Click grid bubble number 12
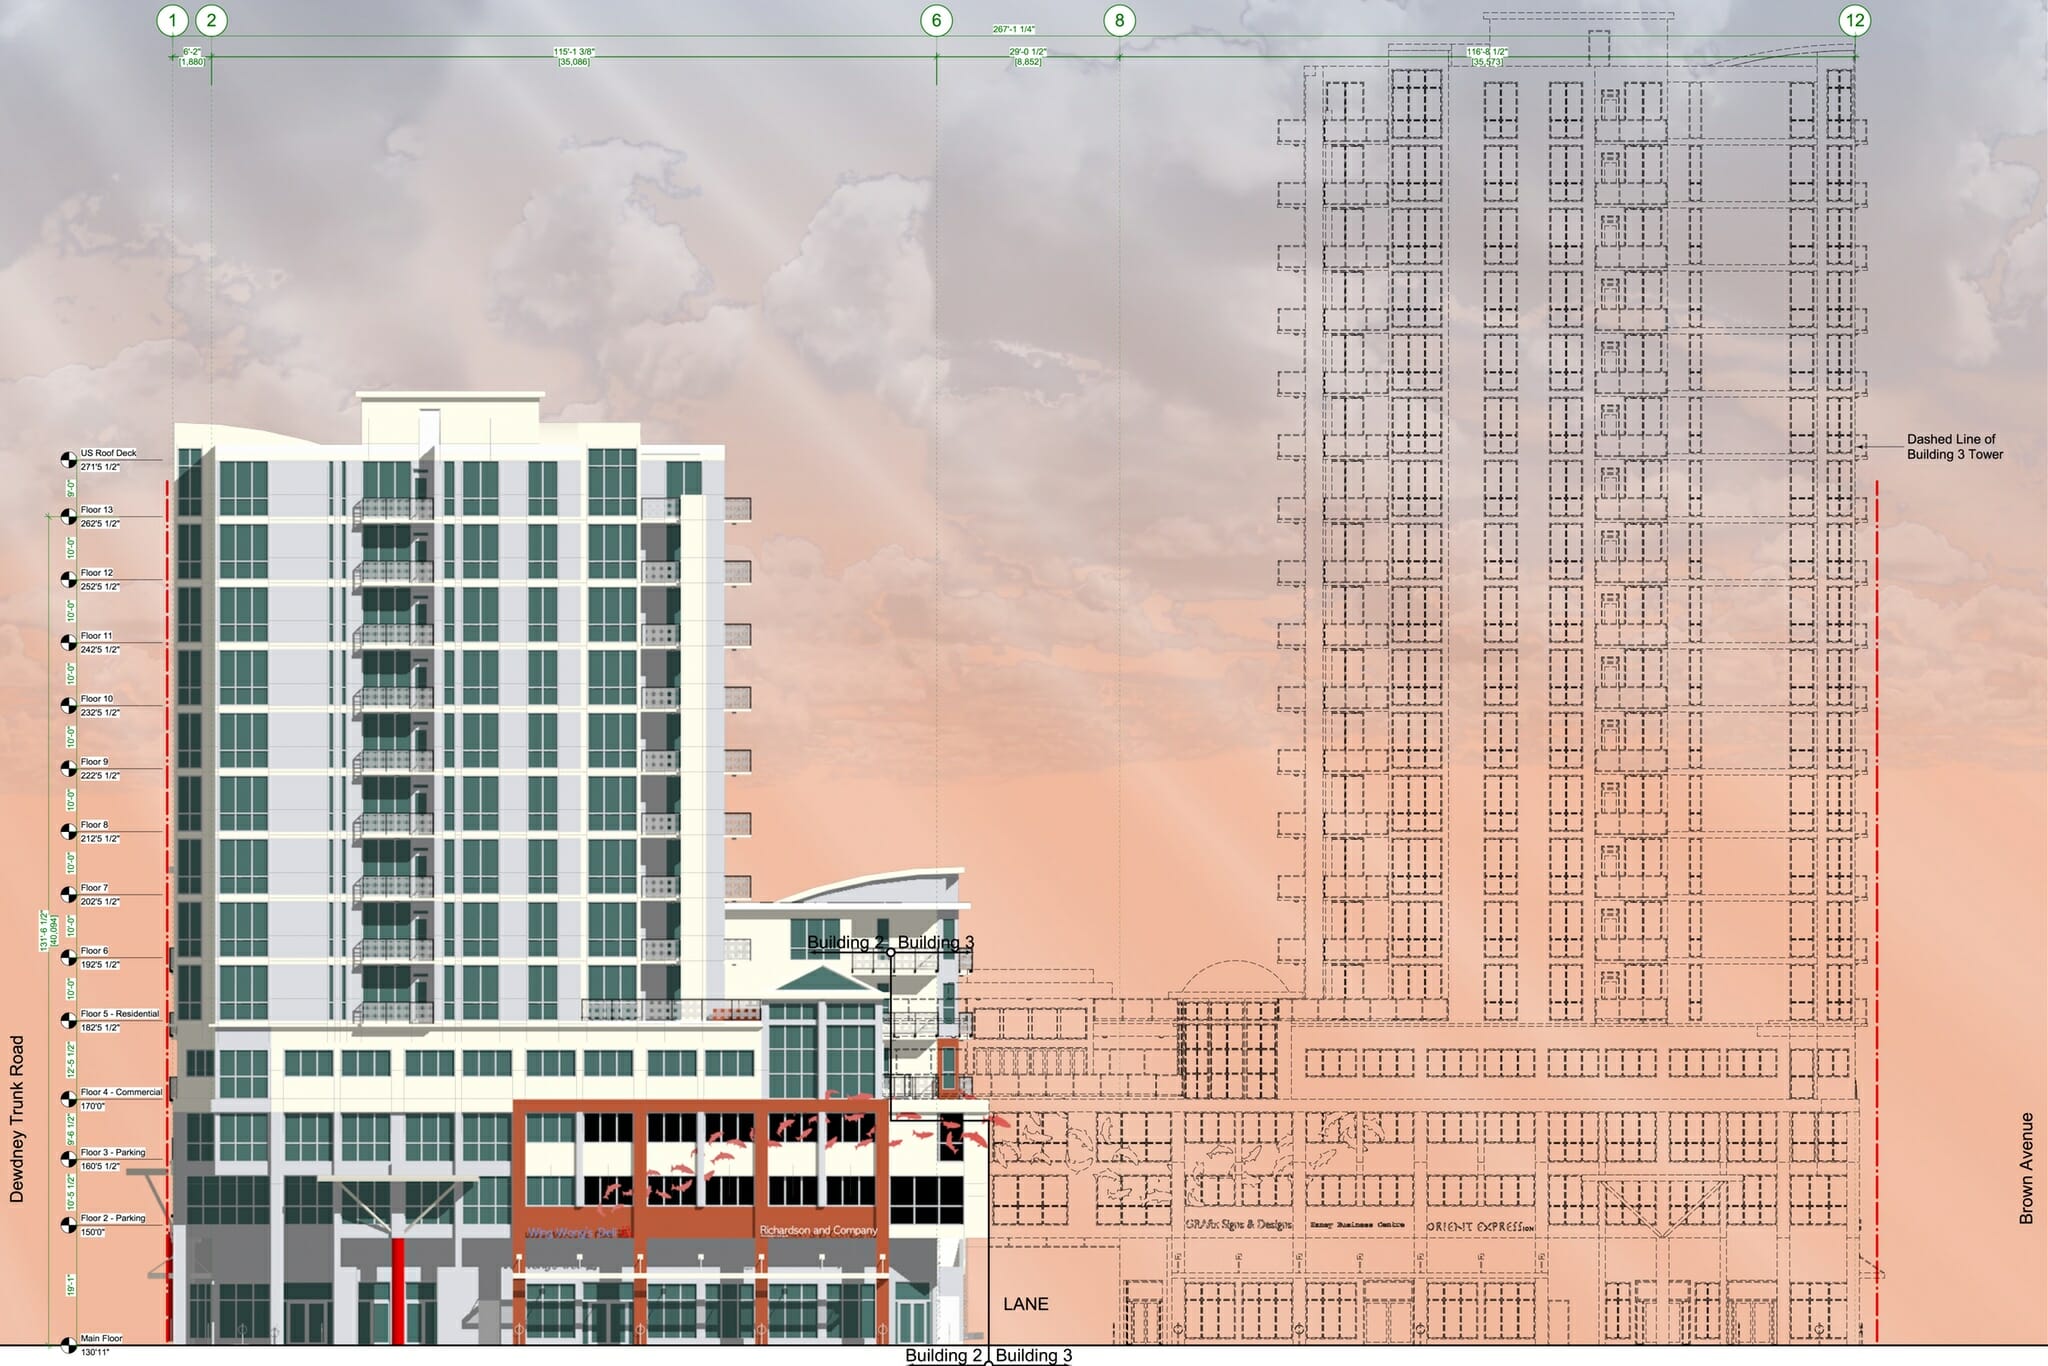Image resolution: width=2048 pixels, height=1366 pixels. point(1855,20)
